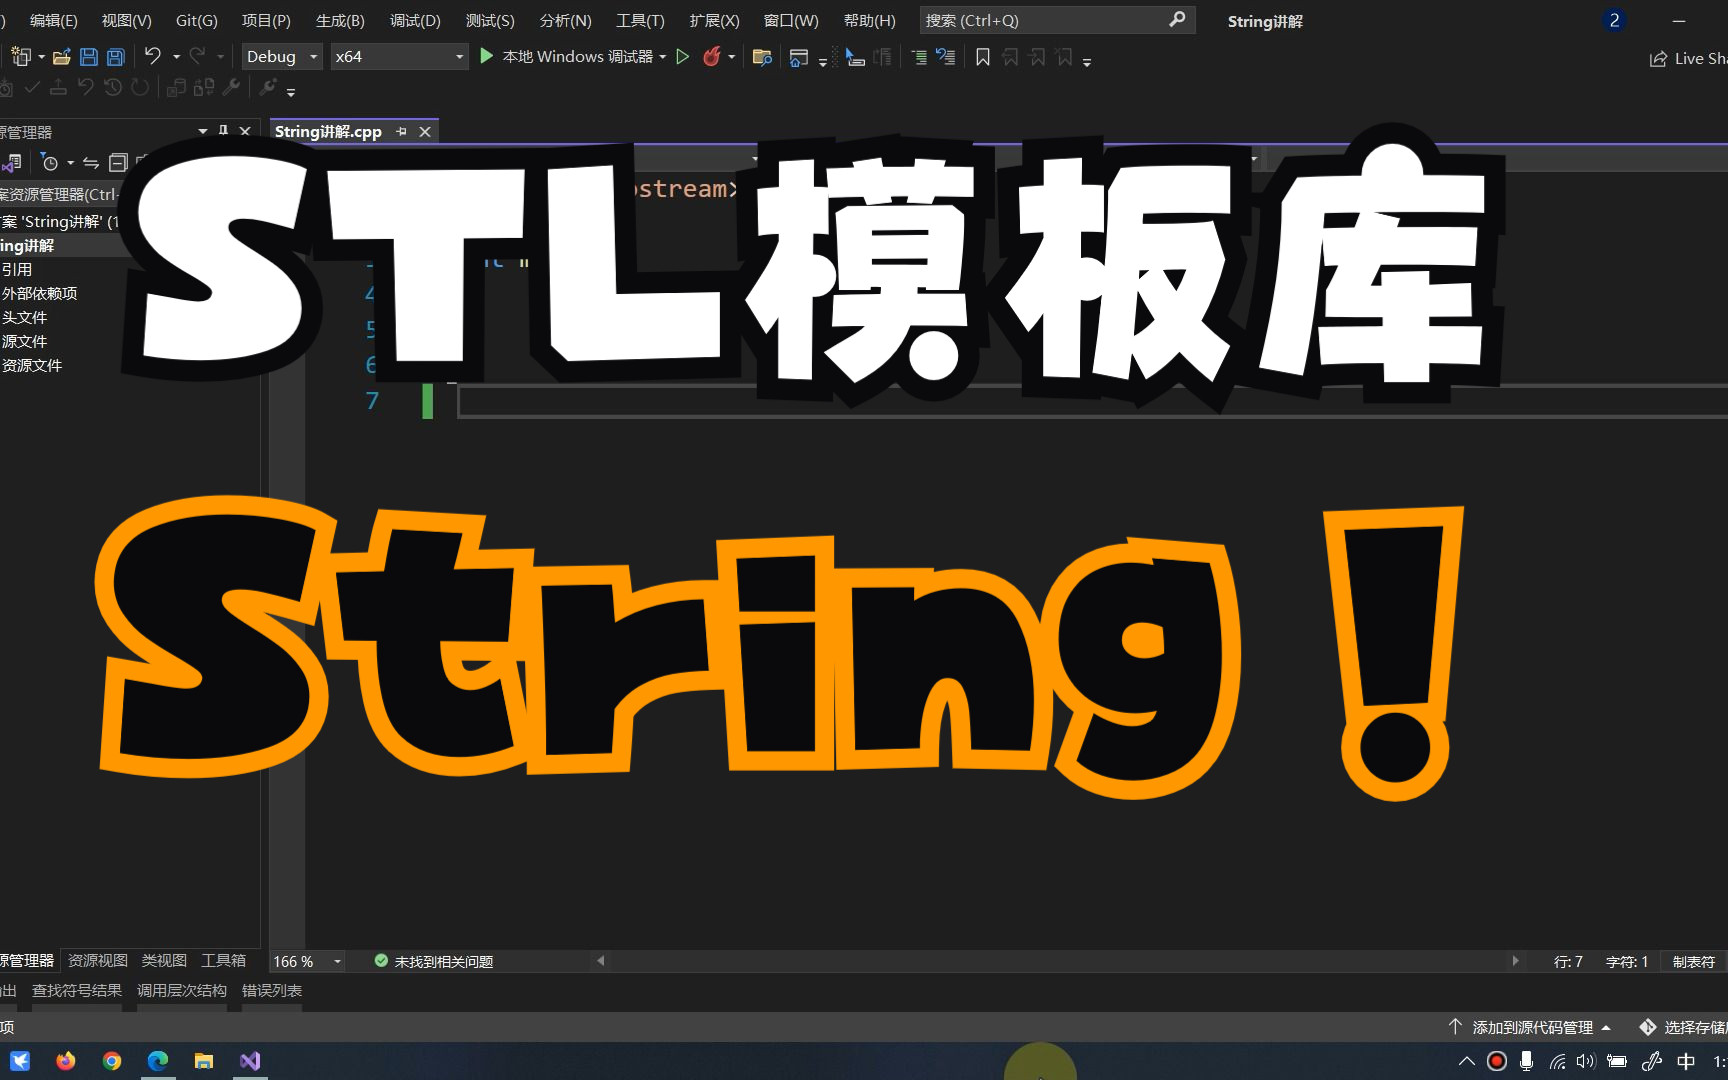Click the Live Share icon
This screenshot has width=1728, height=1080.
click(x=1658, y=59)
